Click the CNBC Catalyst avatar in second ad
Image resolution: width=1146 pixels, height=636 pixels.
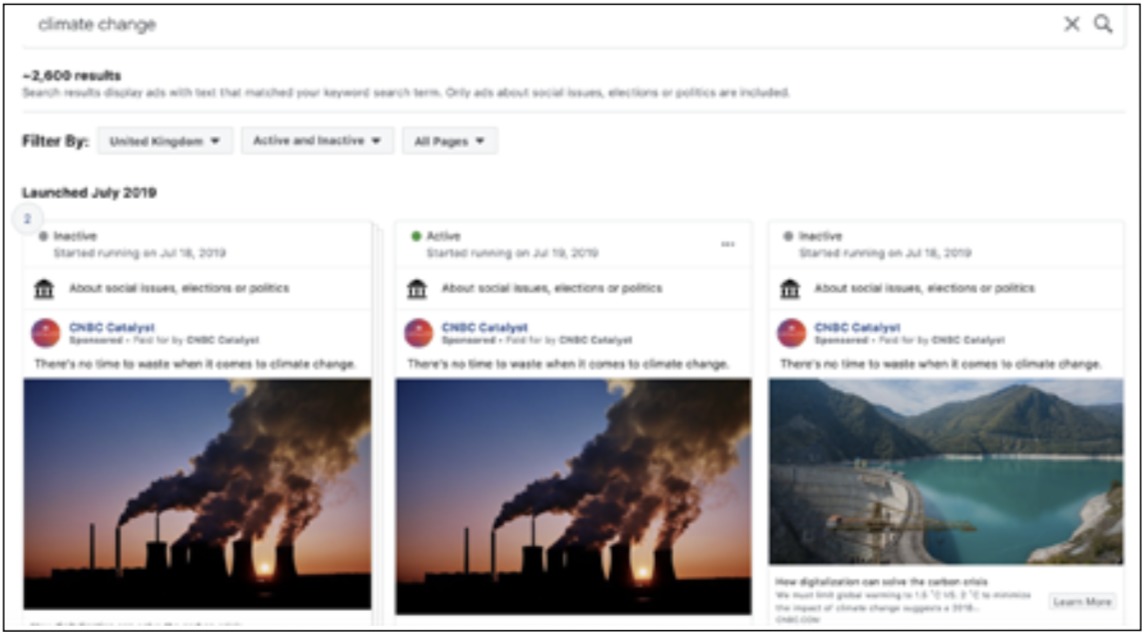tap(418, 333)
